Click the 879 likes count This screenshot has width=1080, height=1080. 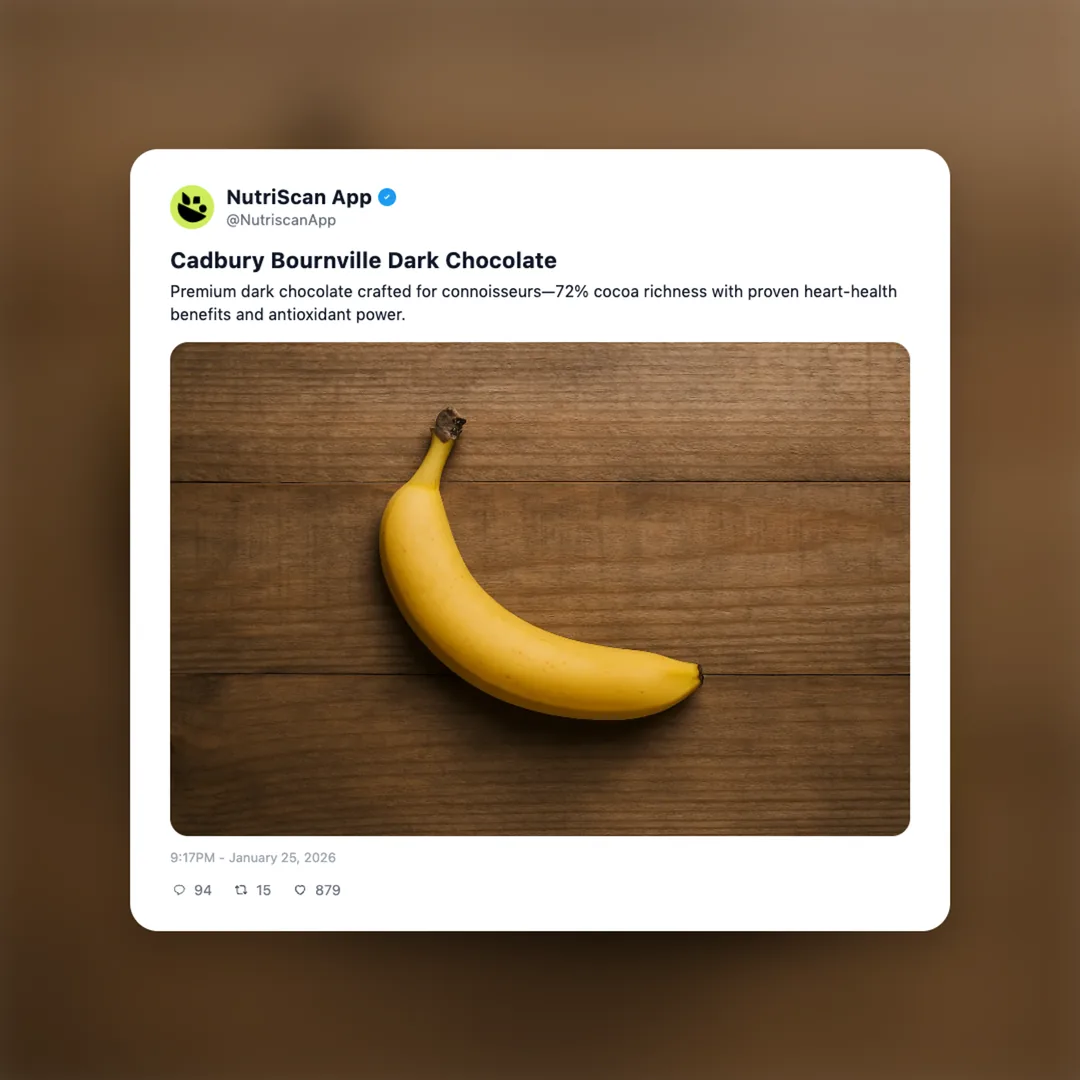(x=328, y=890)
